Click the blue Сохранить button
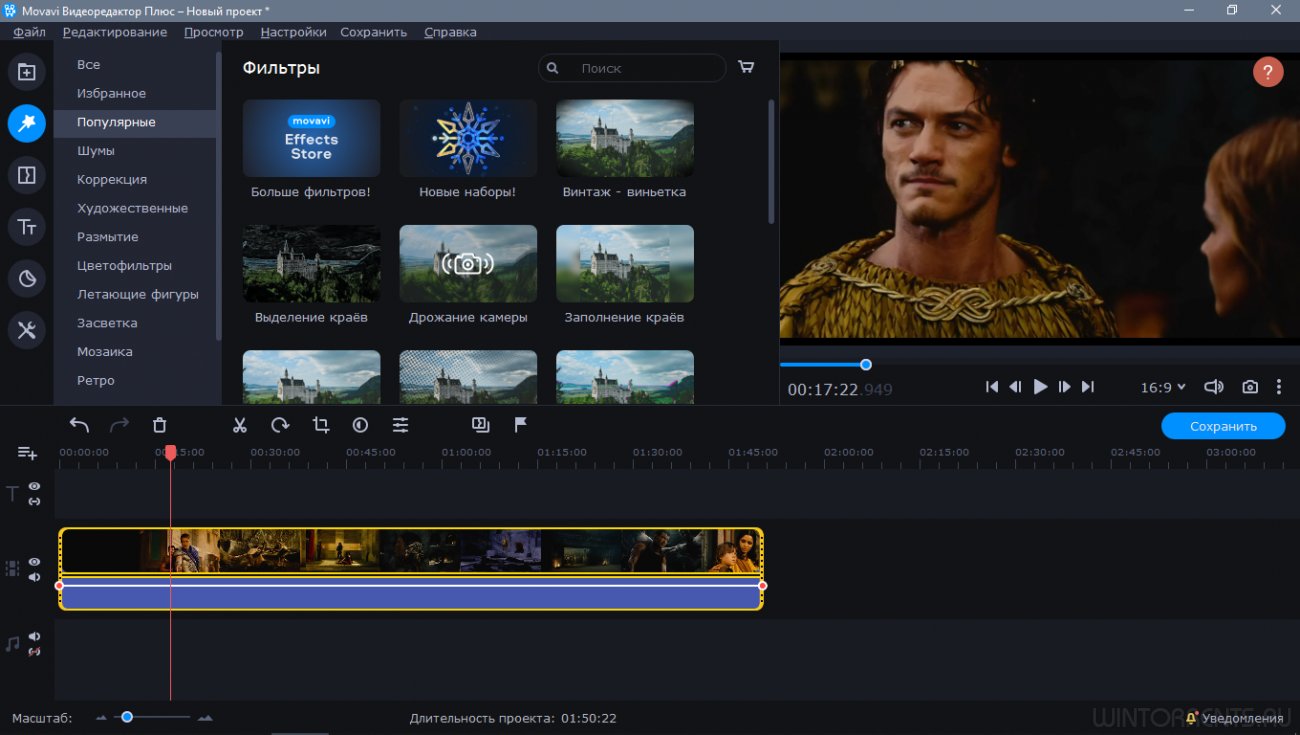 pos(1223,426)
